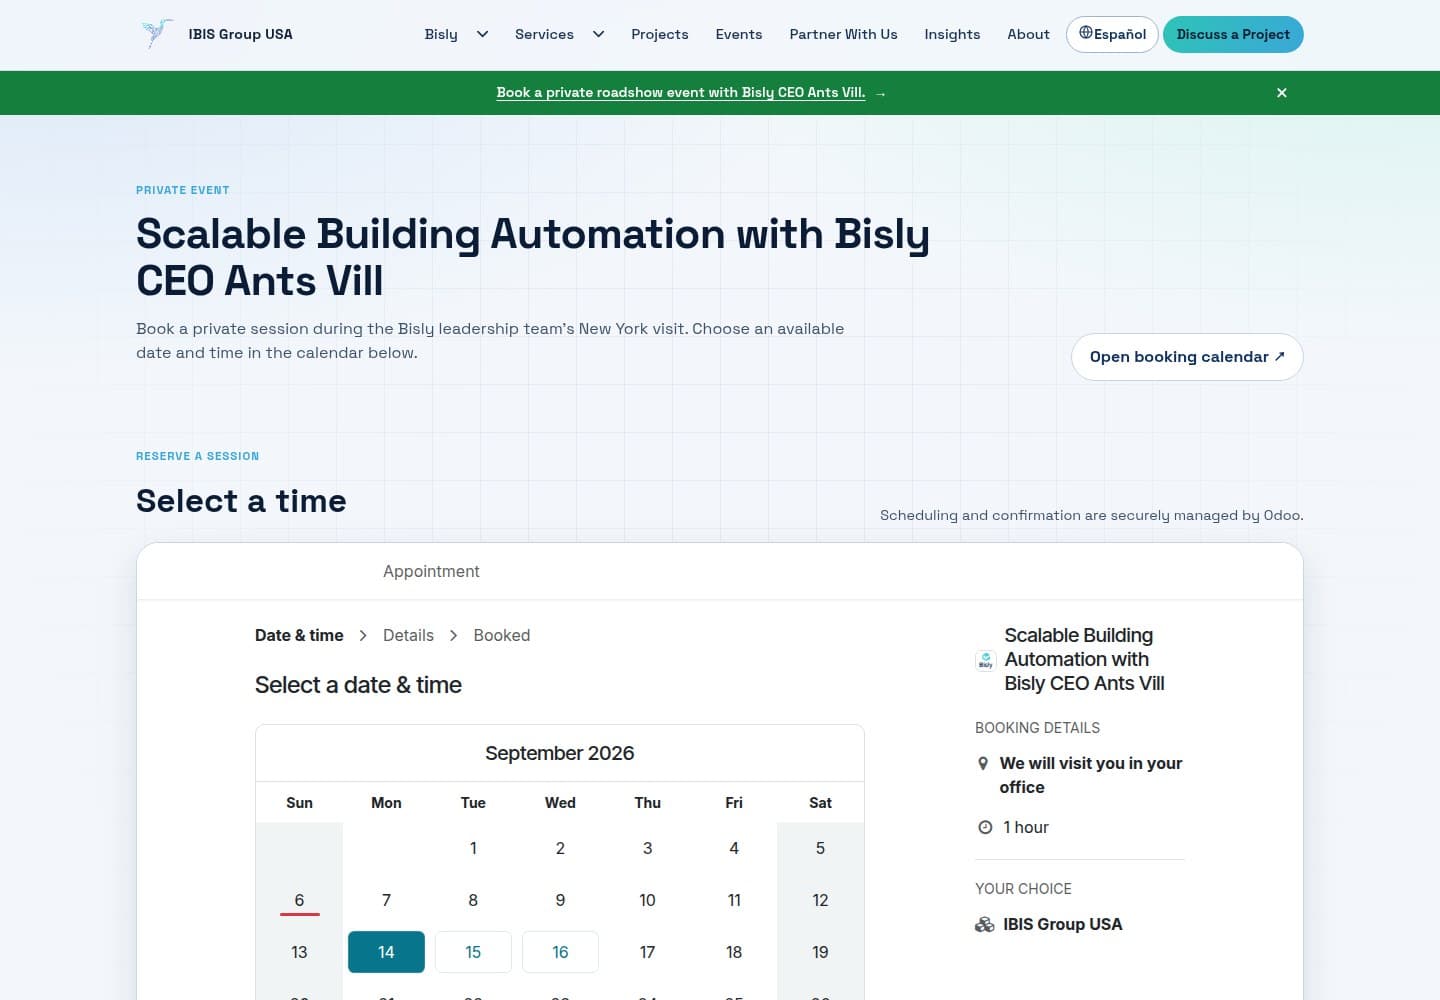
Task: Click the BOOKING DETAILS label
Action: coord(1037,728)
